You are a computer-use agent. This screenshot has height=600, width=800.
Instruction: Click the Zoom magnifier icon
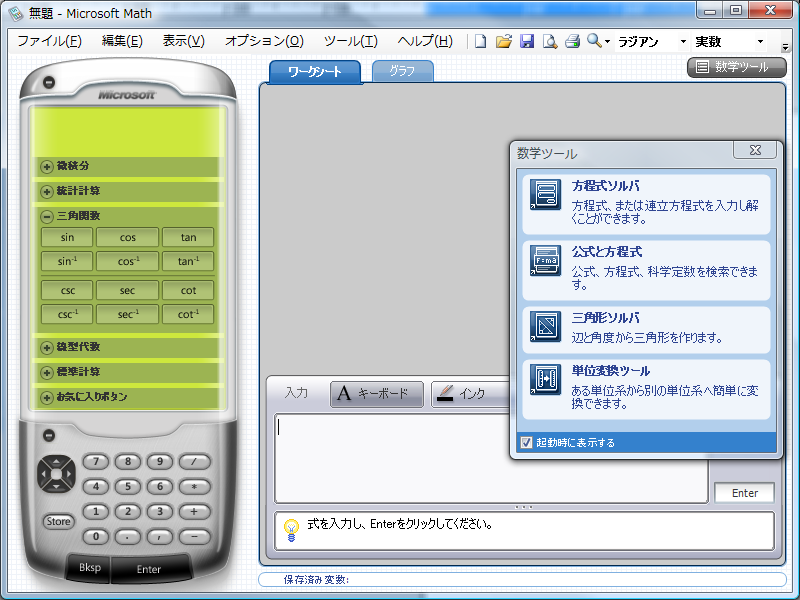[594, 40]
